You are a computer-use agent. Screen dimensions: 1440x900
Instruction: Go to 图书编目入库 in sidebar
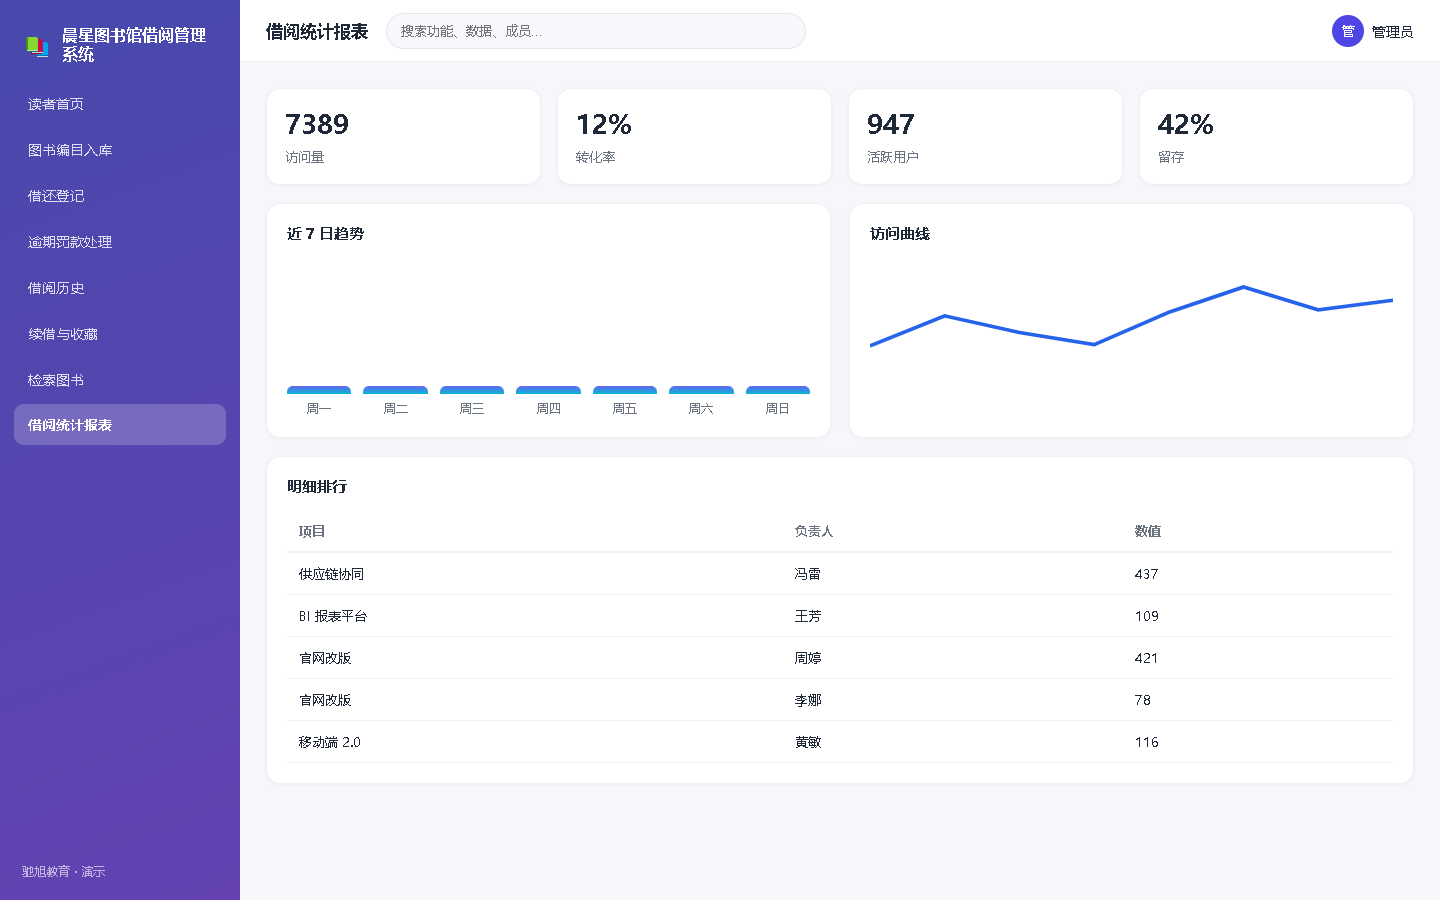[x=120, y=150]
